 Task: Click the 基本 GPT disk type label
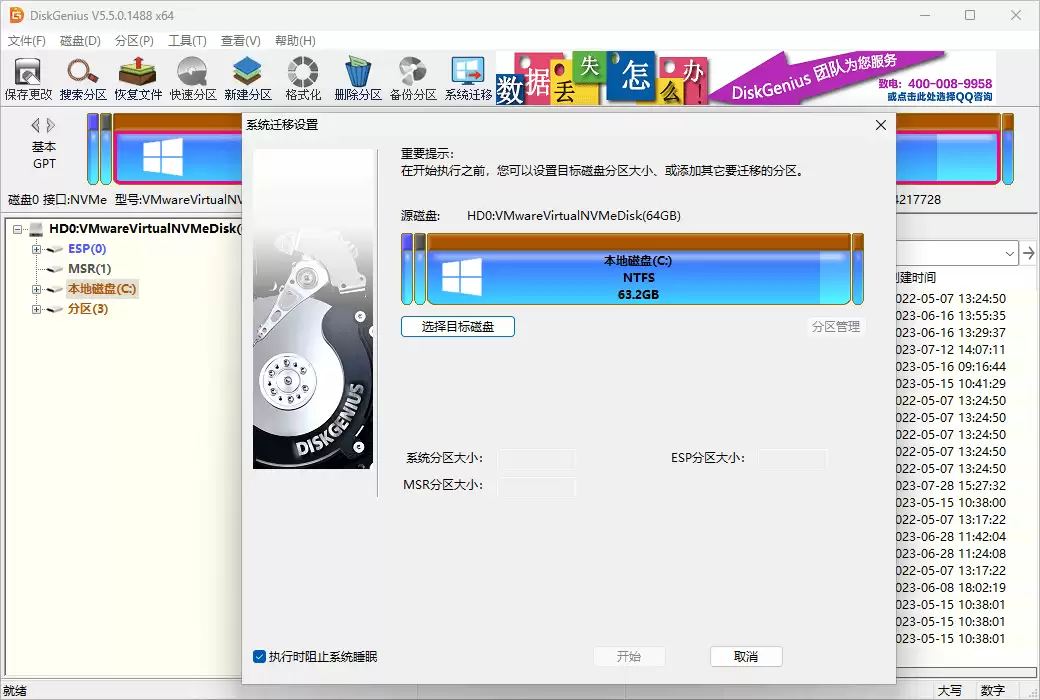click(44, 155)
